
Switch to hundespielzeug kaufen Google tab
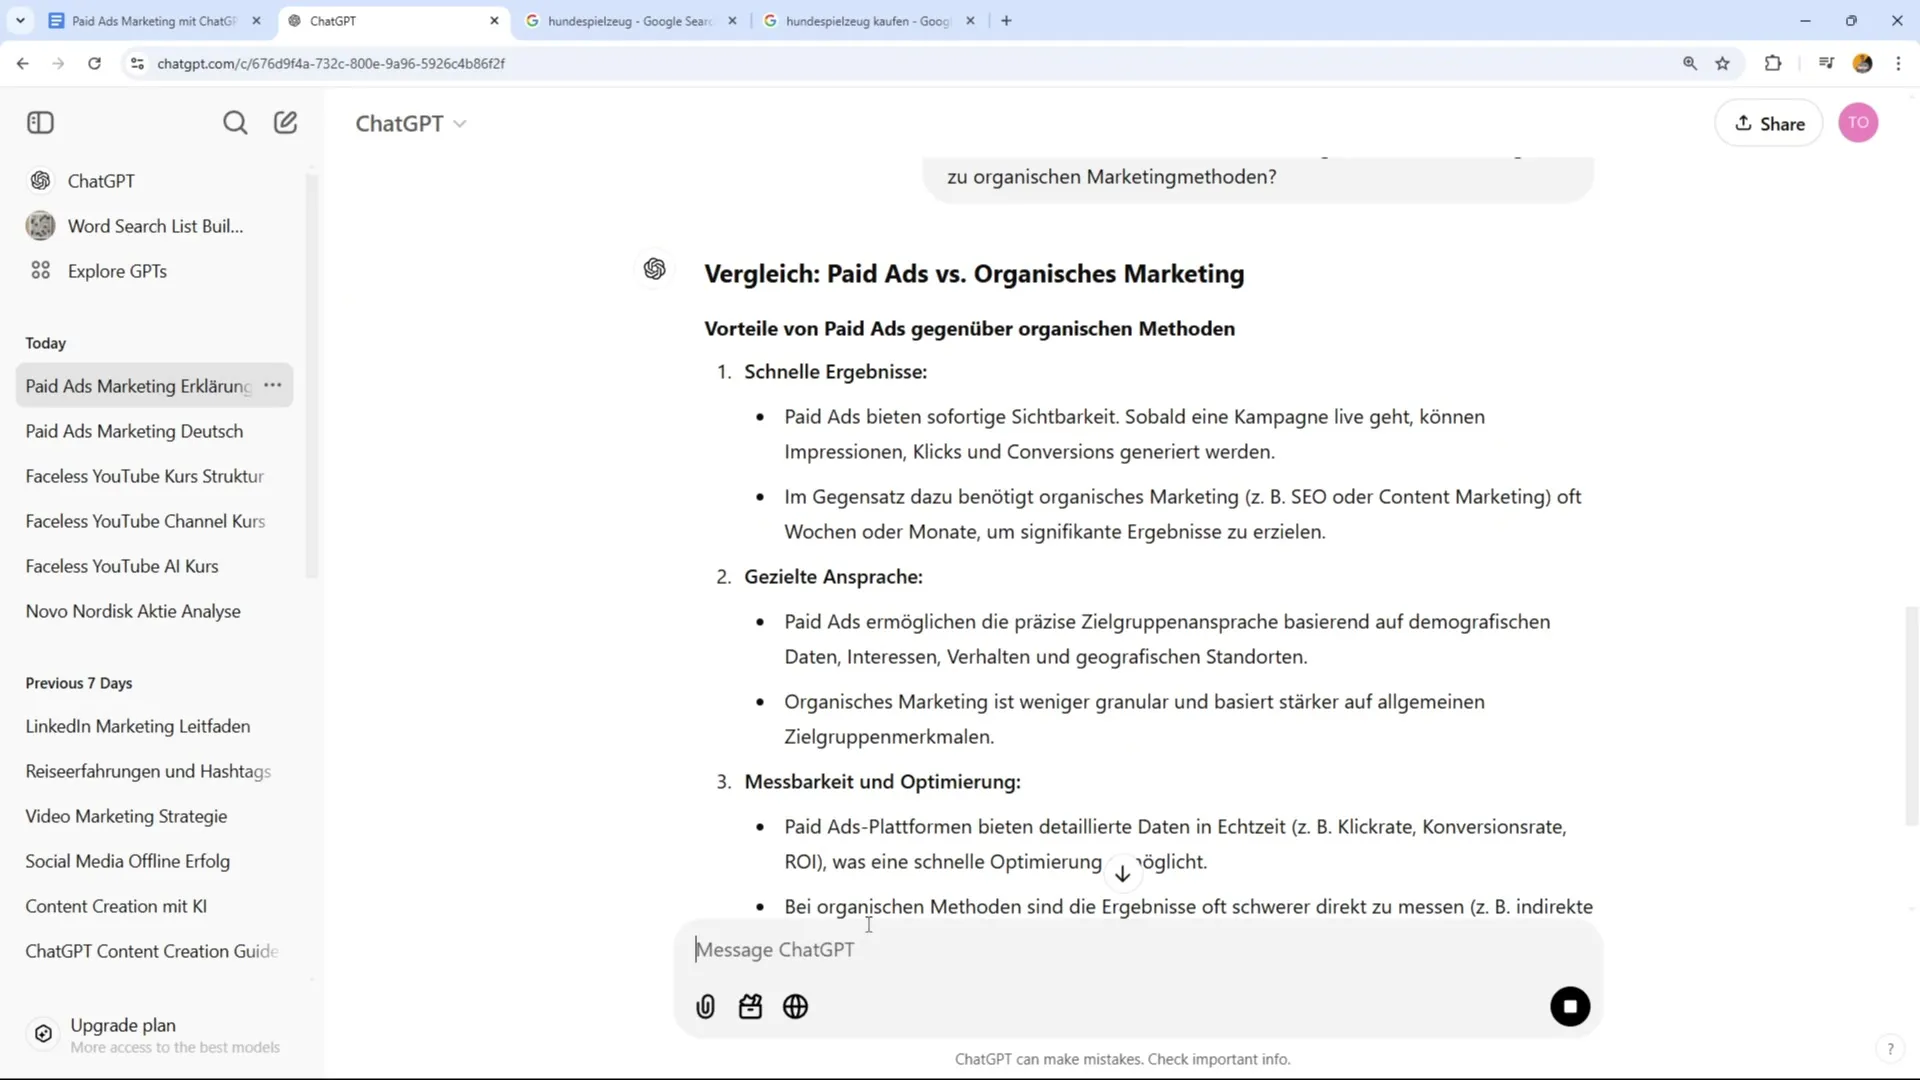(866, 21)
